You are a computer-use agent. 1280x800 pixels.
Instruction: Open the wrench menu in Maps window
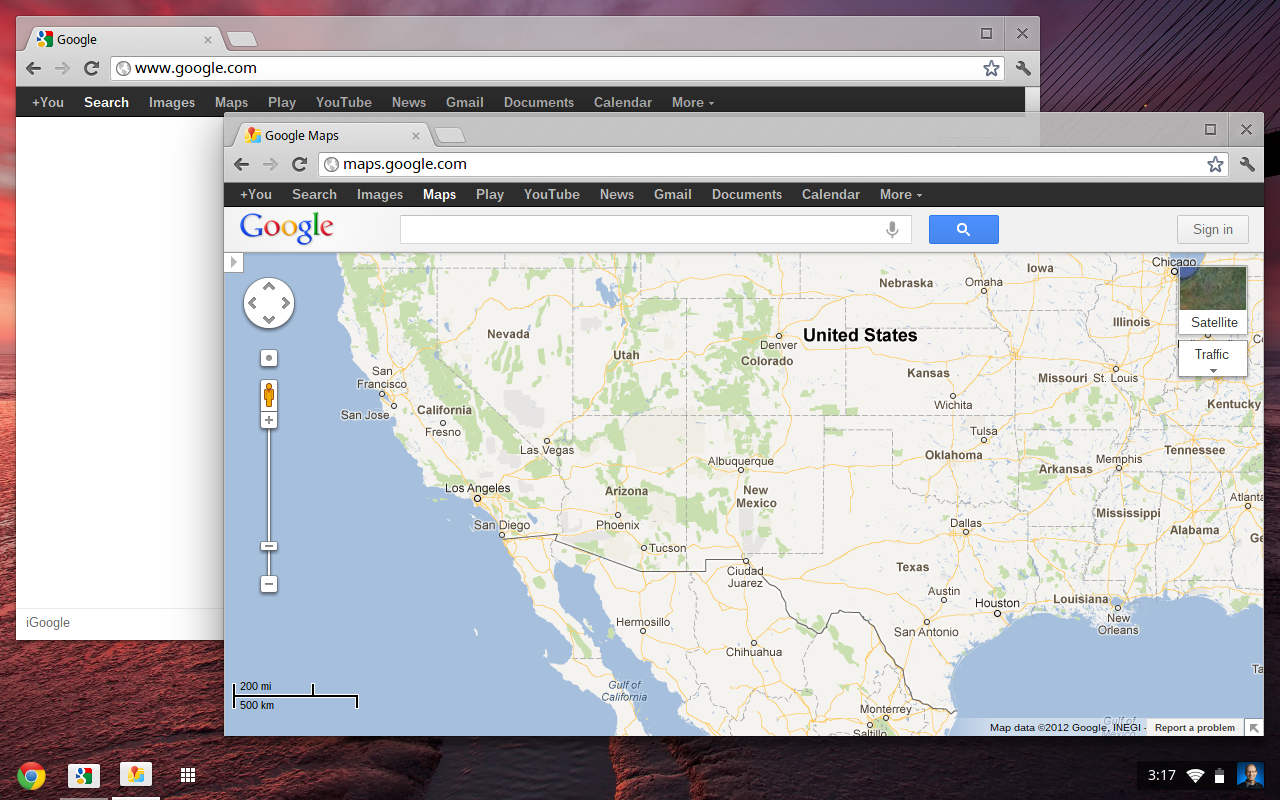pyautogui.click(x=1247, y=164)
